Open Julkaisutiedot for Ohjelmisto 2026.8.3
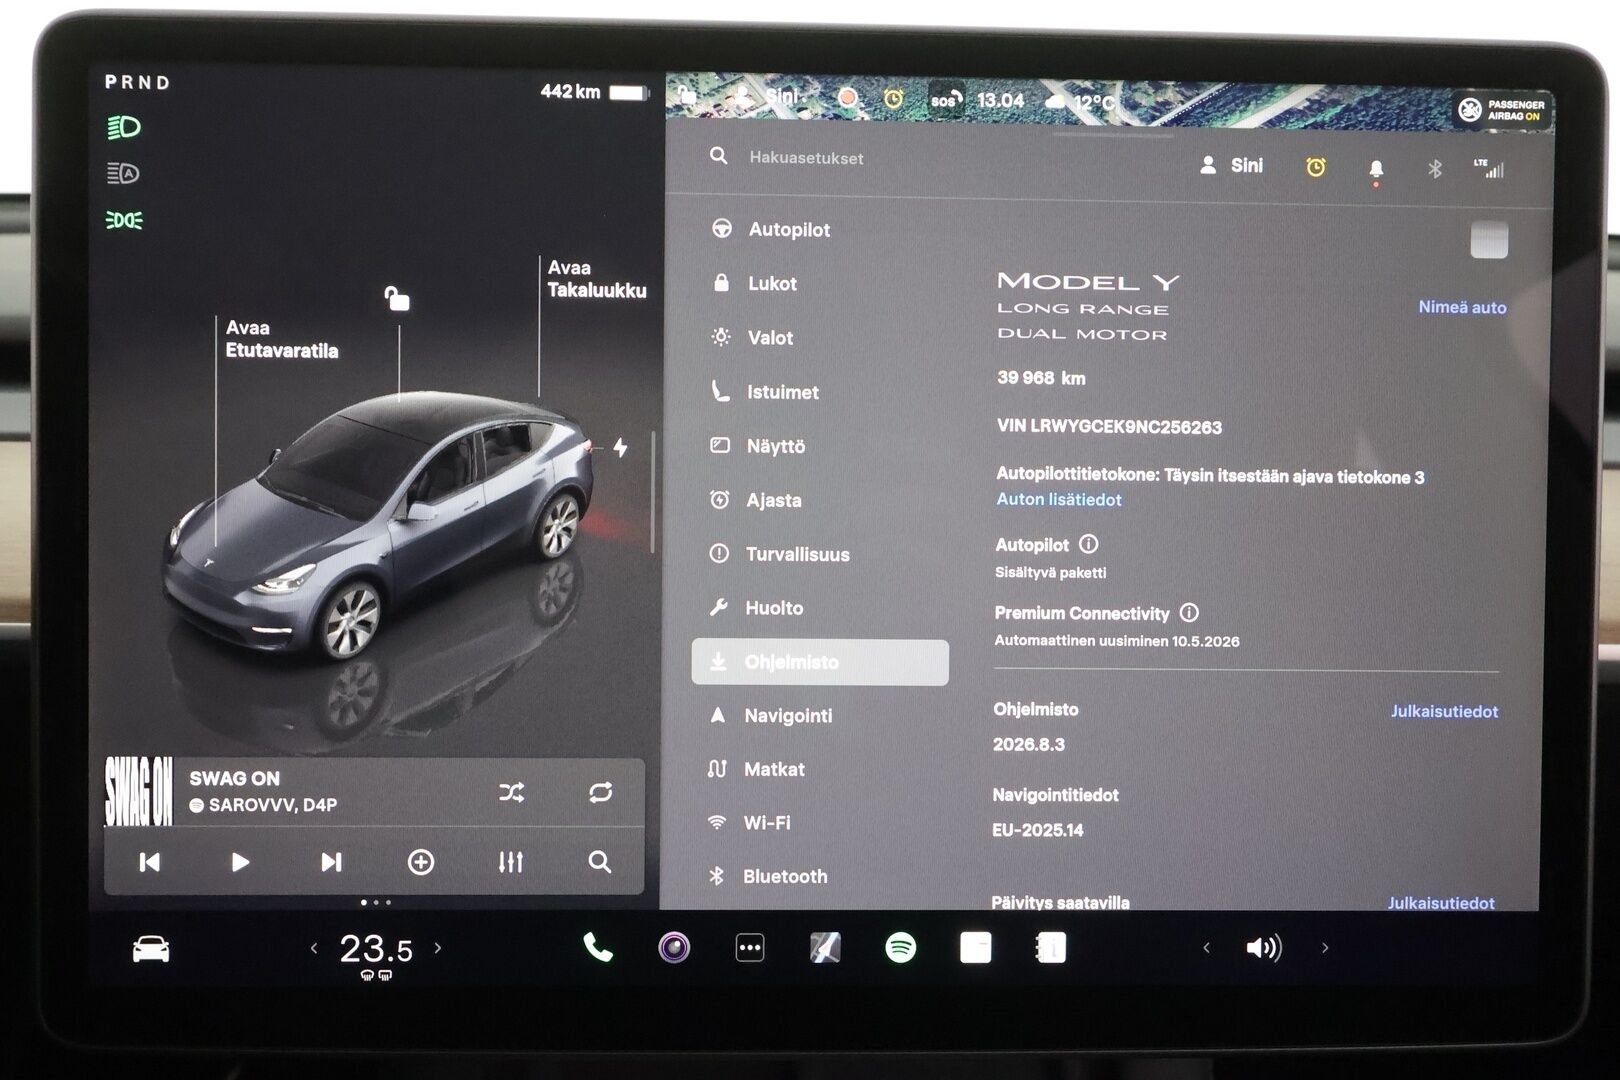 pyautogui.click(x=1444, y=712)
